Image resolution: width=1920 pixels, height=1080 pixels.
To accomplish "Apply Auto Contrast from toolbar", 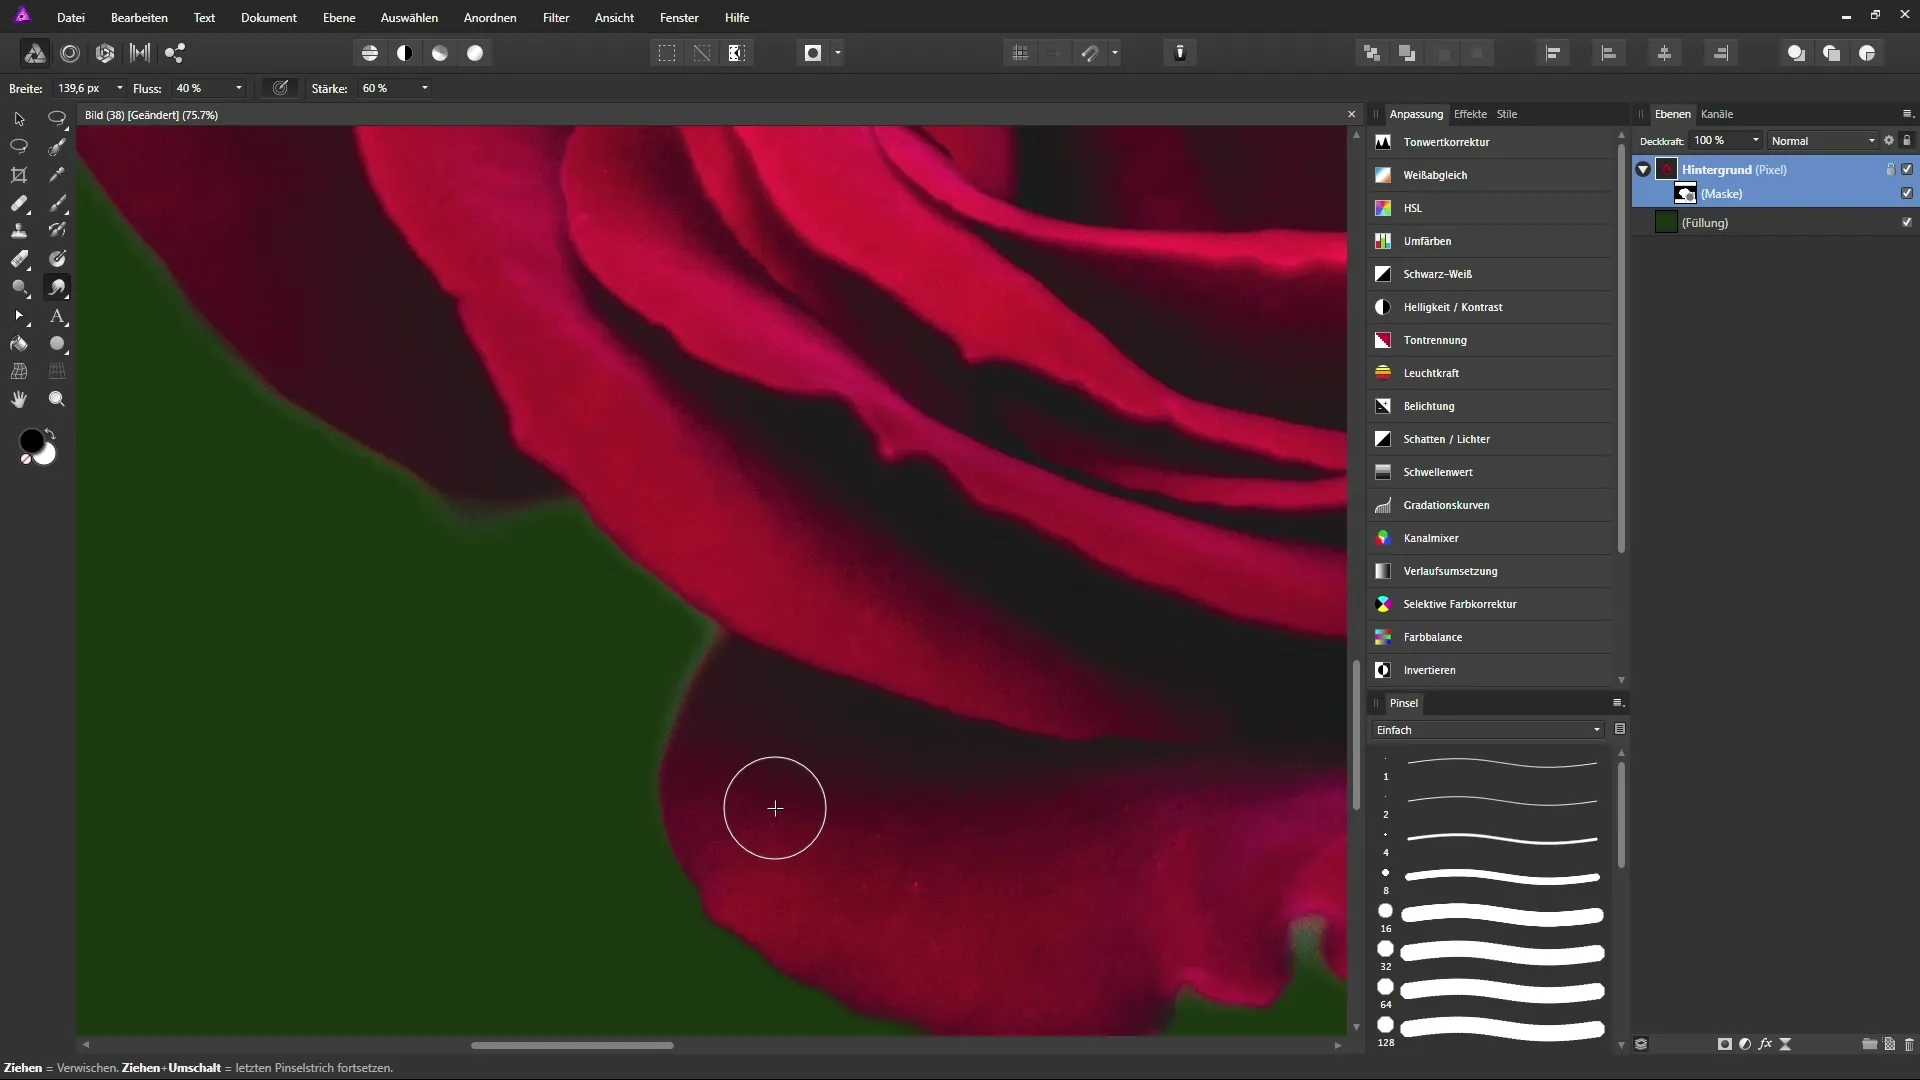I will pos(405,53).
